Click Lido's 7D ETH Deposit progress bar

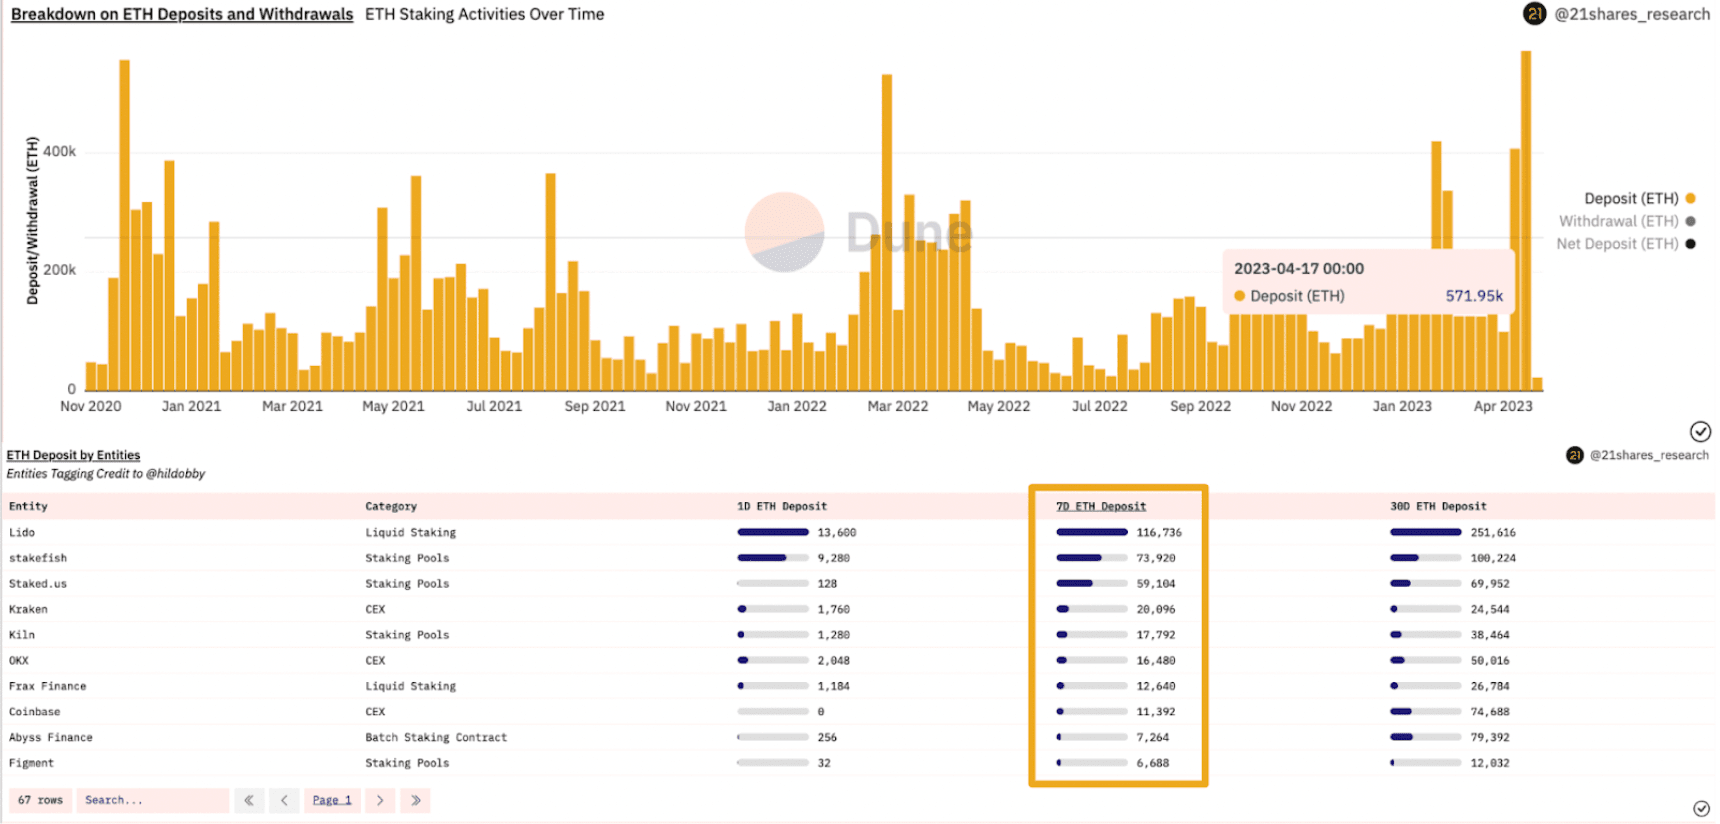1092,532
